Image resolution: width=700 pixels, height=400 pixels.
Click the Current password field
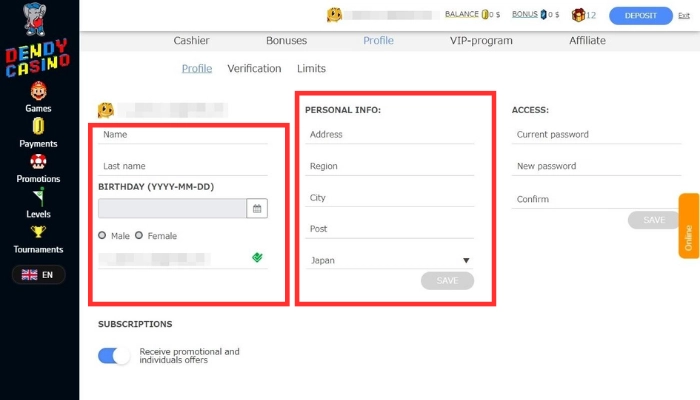596,135
